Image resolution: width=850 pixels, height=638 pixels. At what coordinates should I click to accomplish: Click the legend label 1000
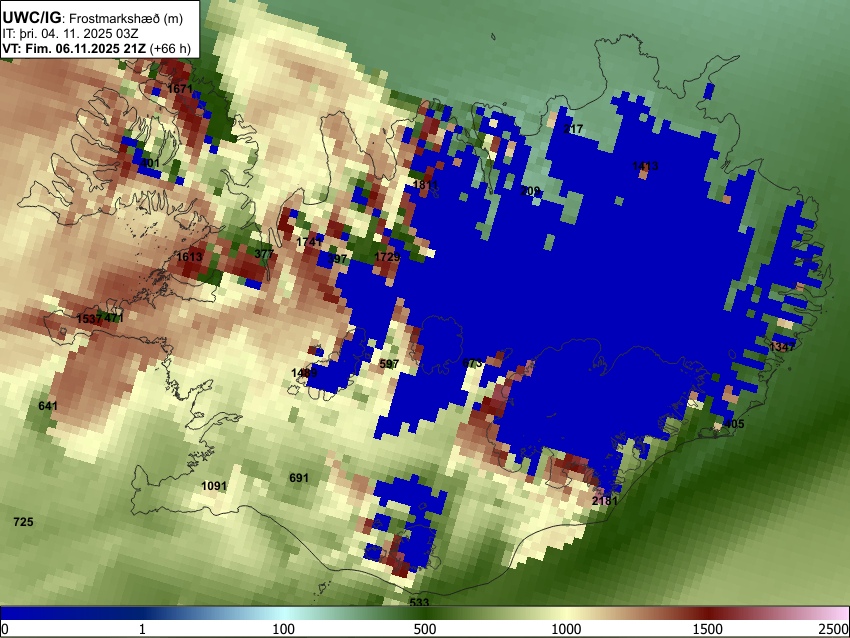(566, 629)
